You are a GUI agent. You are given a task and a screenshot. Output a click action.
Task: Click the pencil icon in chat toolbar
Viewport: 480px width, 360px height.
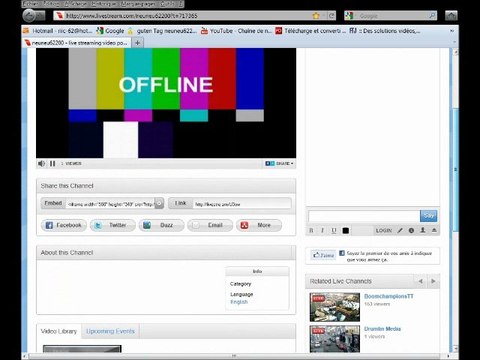tap(400, 230)
